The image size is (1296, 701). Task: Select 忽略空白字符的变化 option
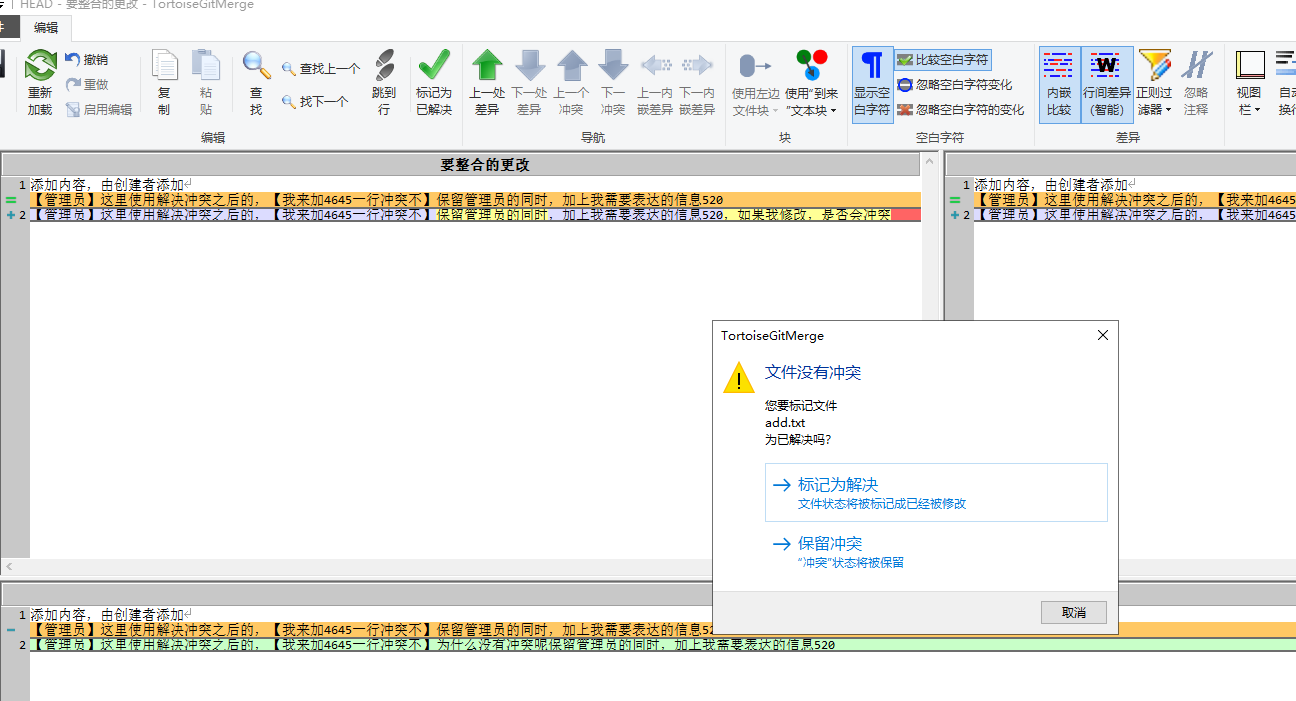[x=961, y=110]
